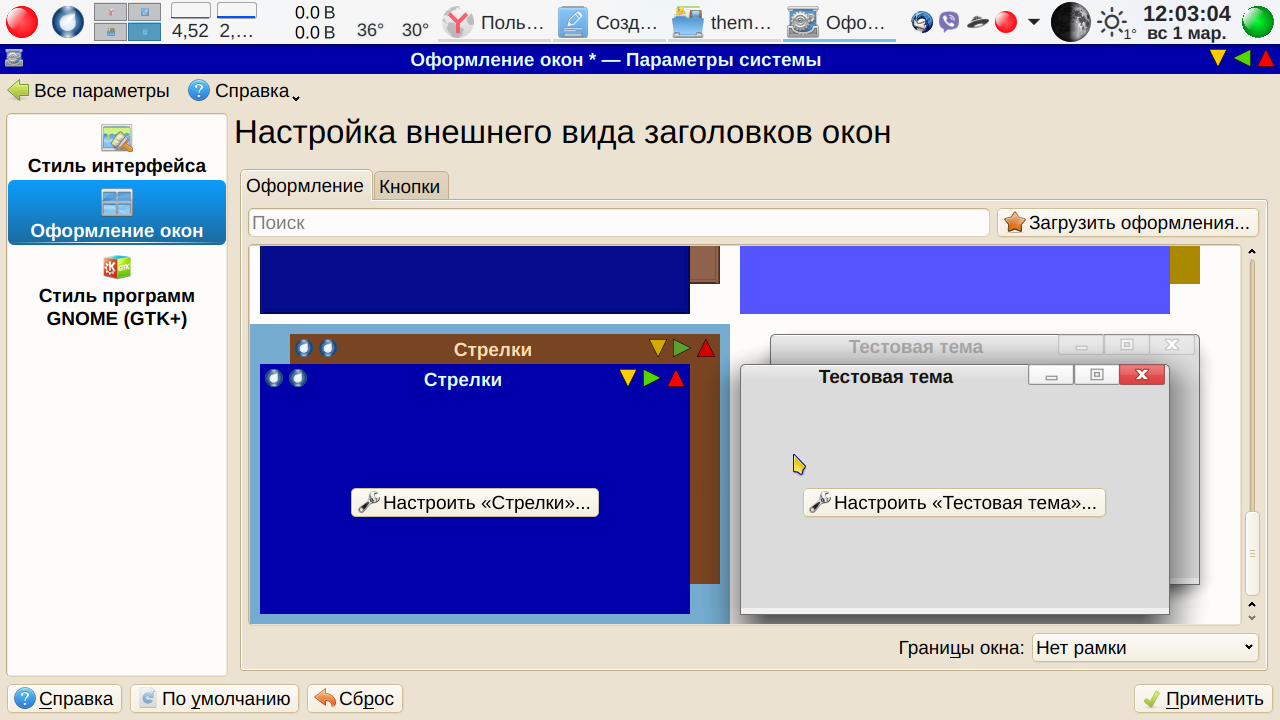Open "Настроить «Стрелки»..." settings
Viewport: 1280px width, 720px height.
click(475, 502)
